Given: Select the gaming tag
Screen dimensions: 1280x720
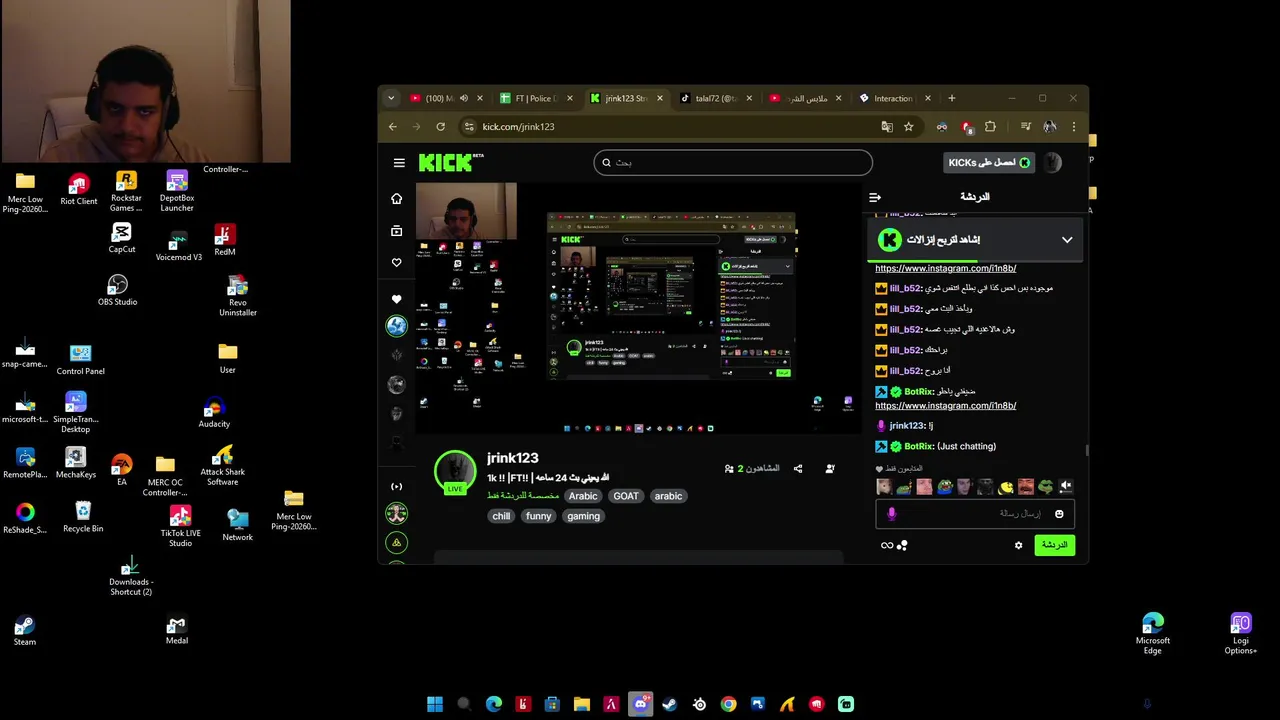Looking at the screenshot, I should [583, 516].
